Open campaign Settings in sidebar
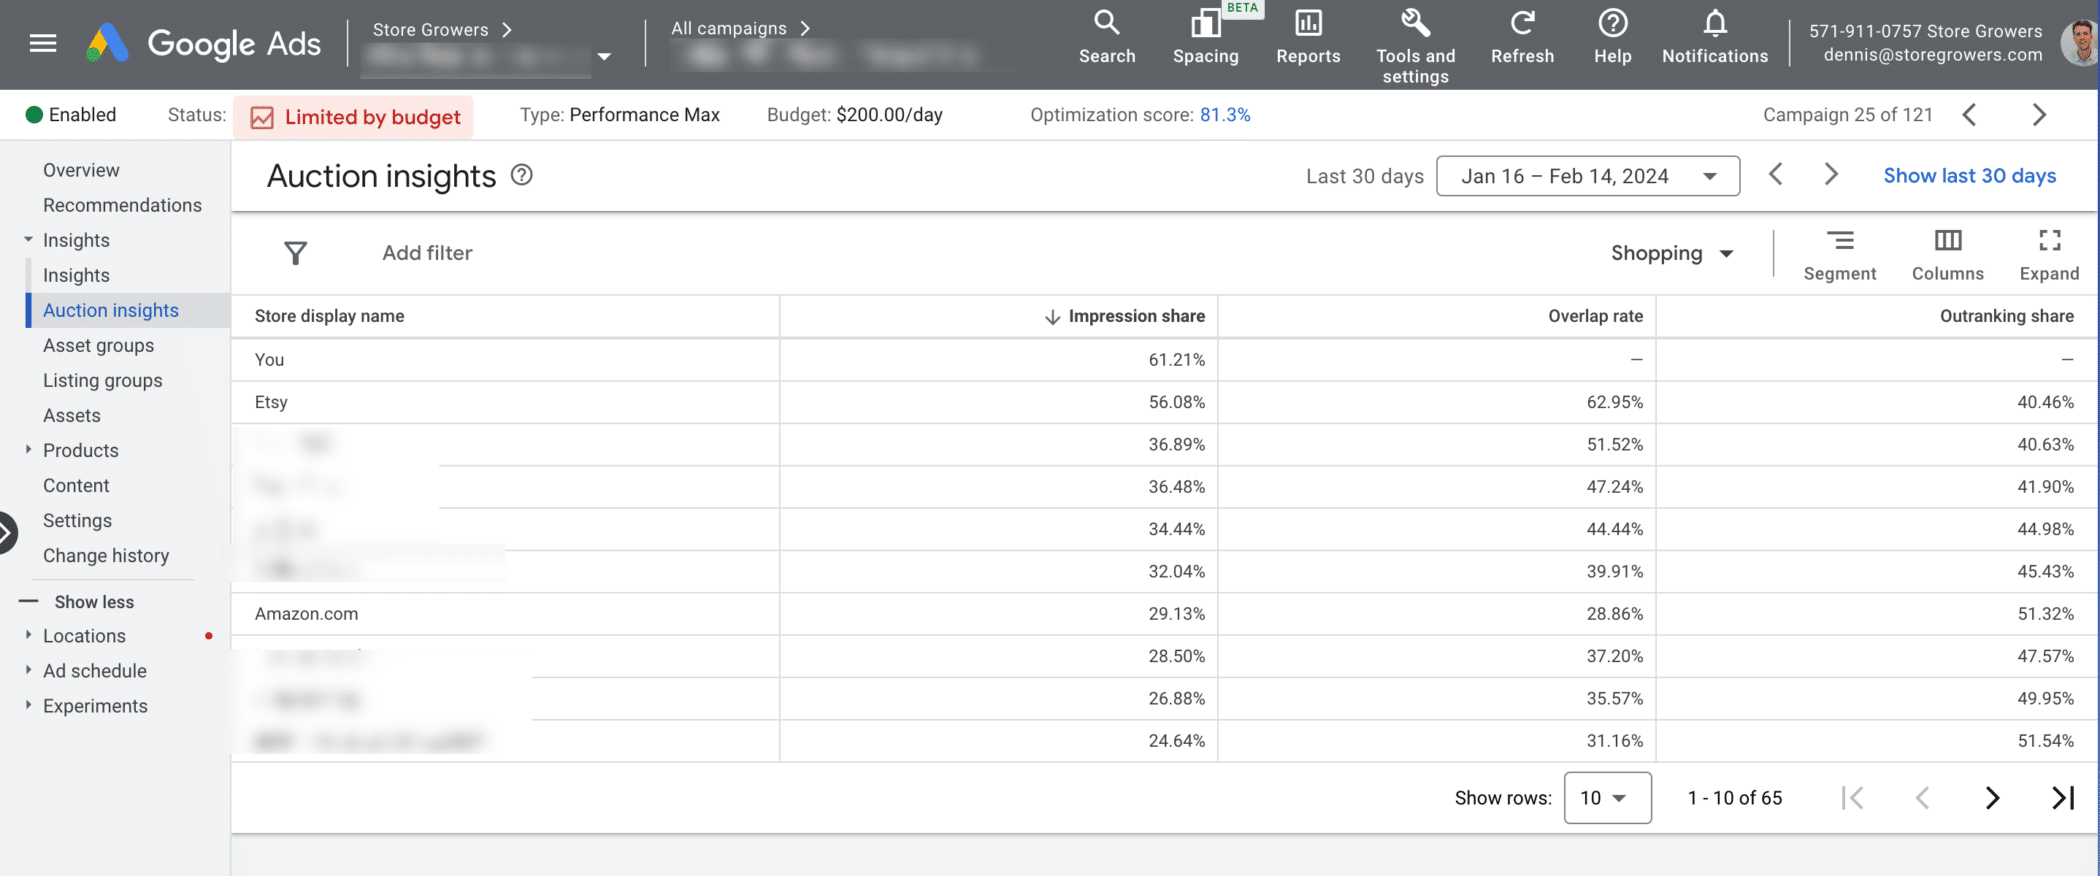The height and width of the screenshot is (876, 2100). pyautogui.click(x=77, y=520)
